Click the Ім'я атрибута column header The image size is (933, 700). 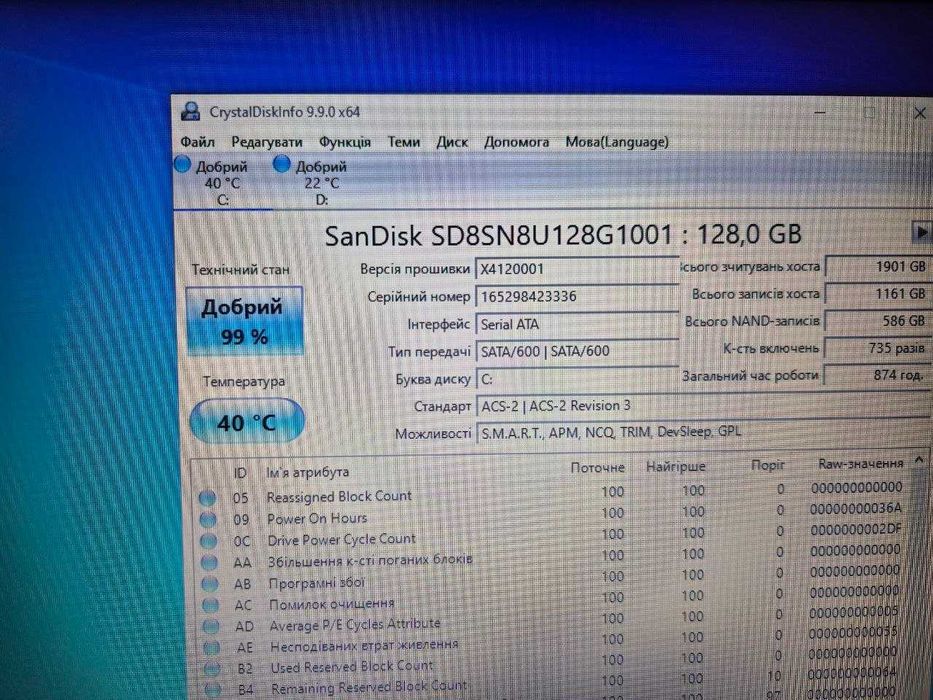point(308,472)
